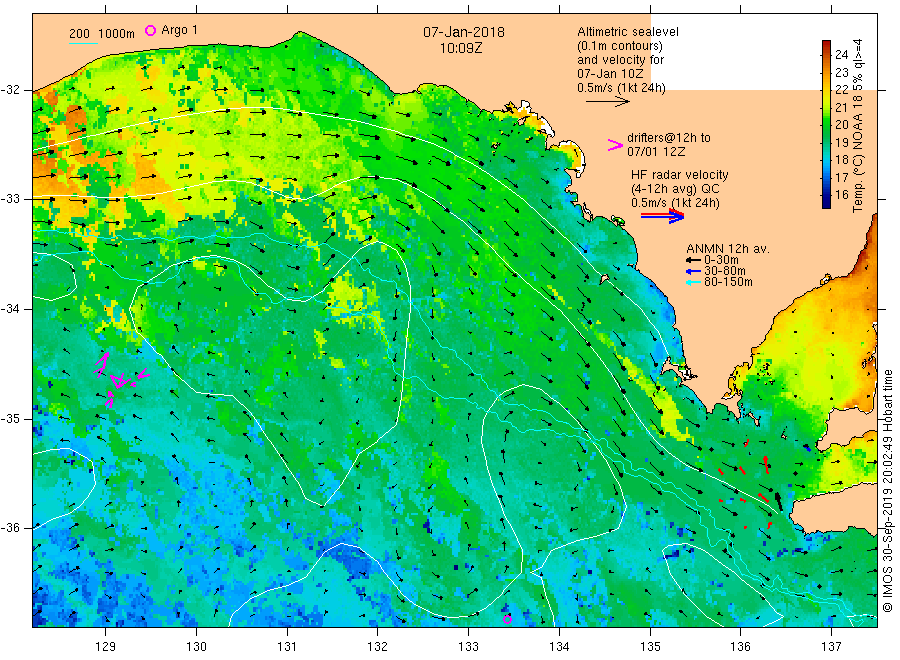The image size is (900, 660).
Task: Click the cyan 80-150m ANMN arrow
Action: pos(693,282)
